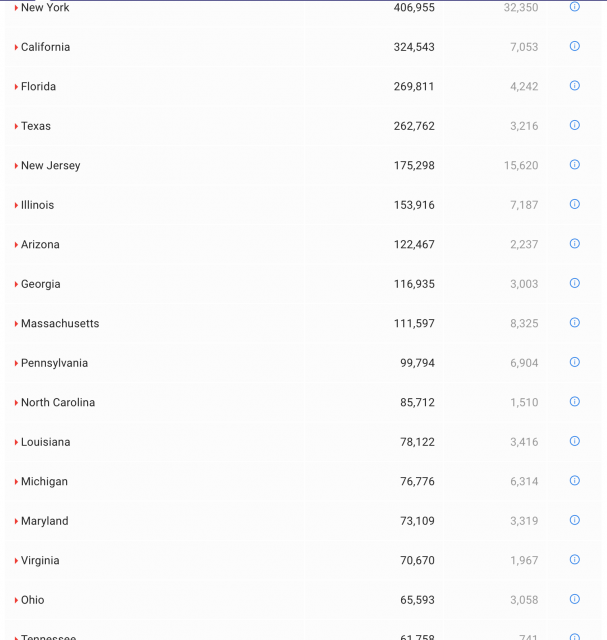Select the Florida state name
607x640 pixels.
tap(38, 87)
